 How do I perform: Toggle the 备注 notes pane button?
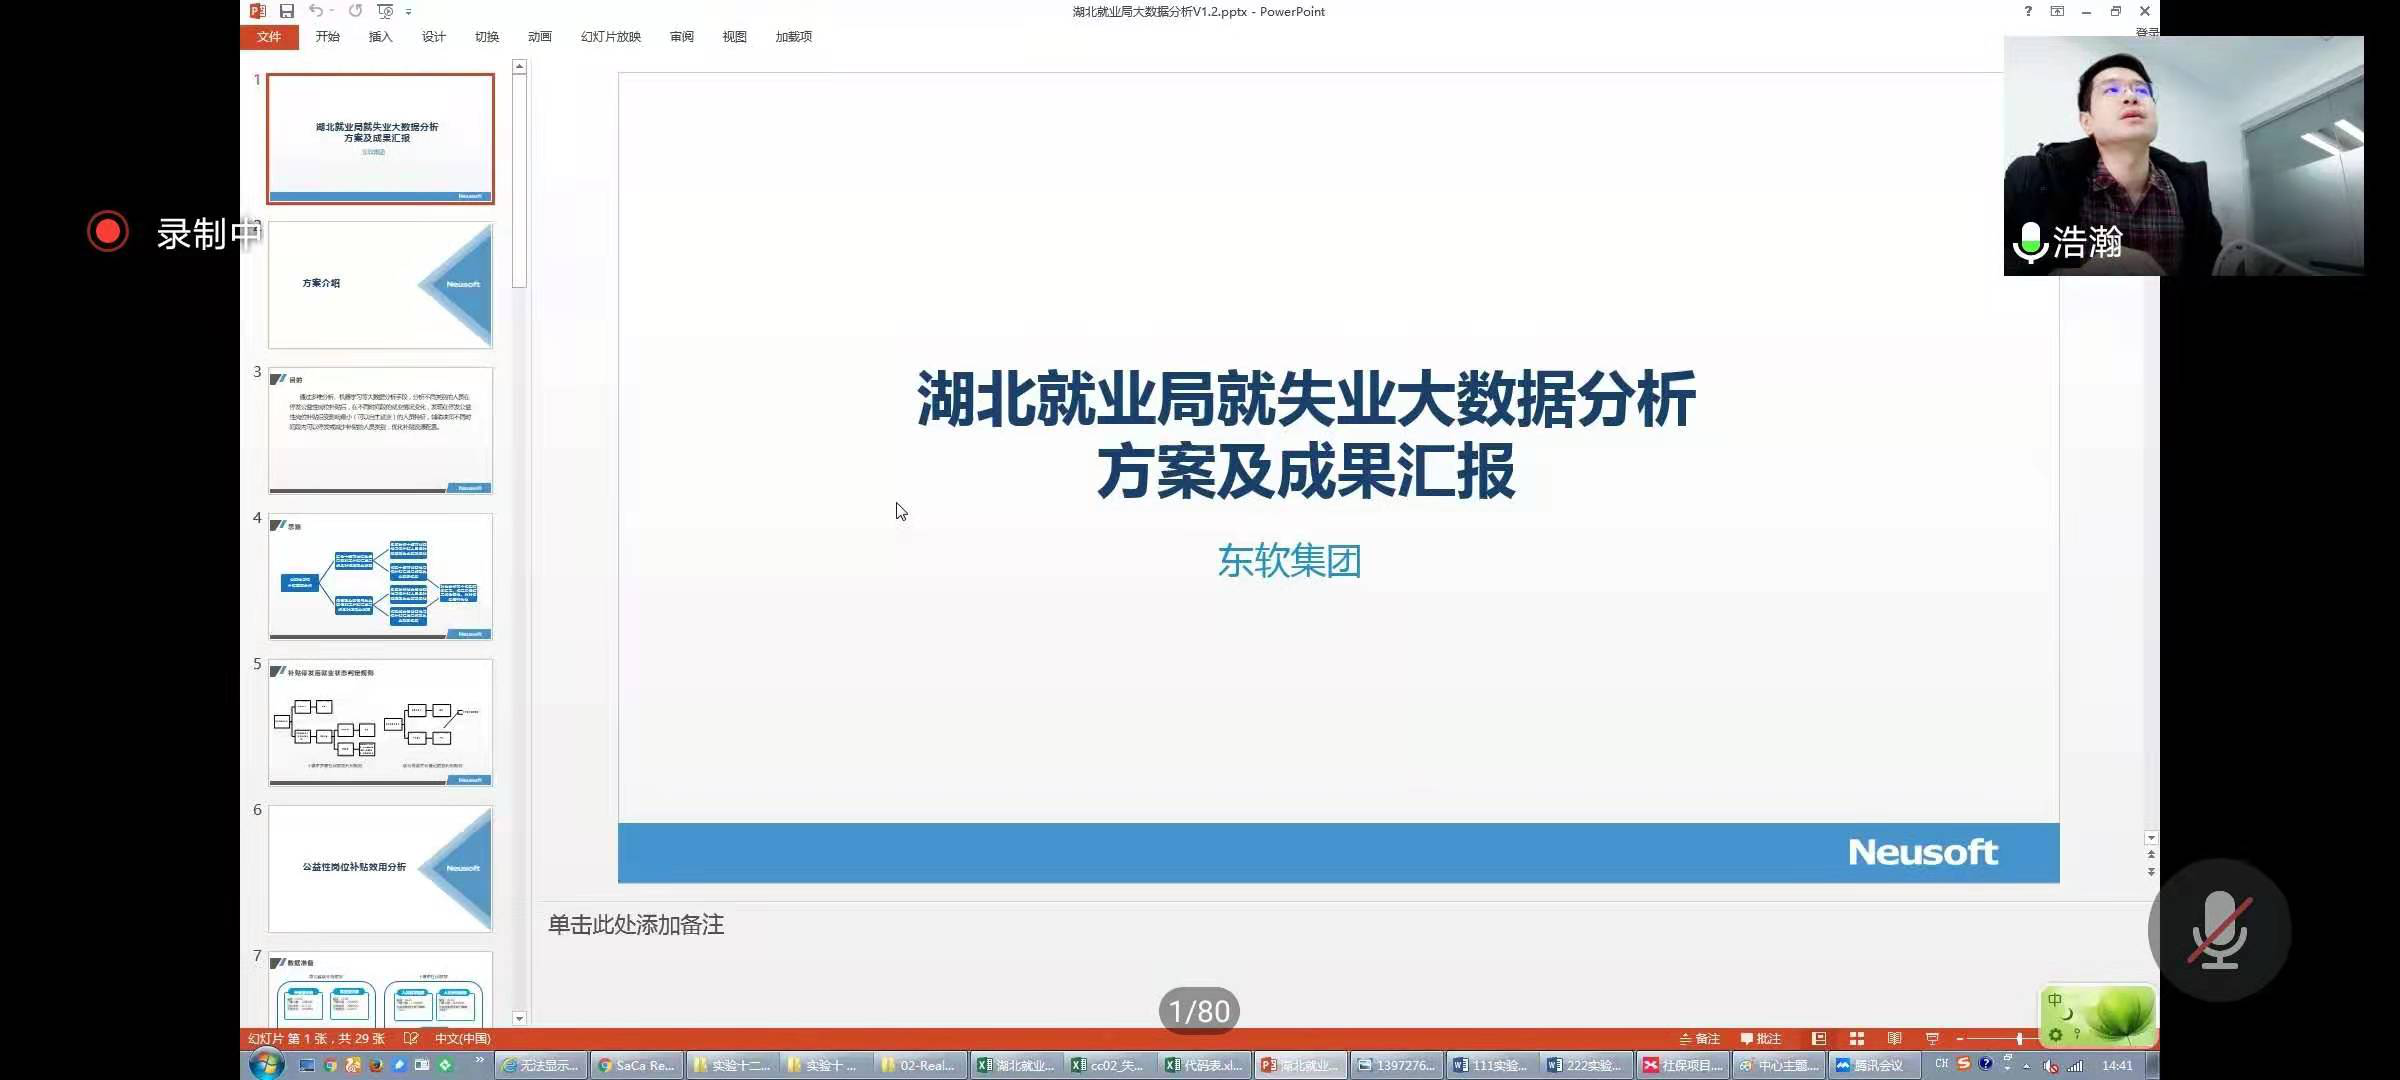pyautogui.click(x=1700, y=1038)
